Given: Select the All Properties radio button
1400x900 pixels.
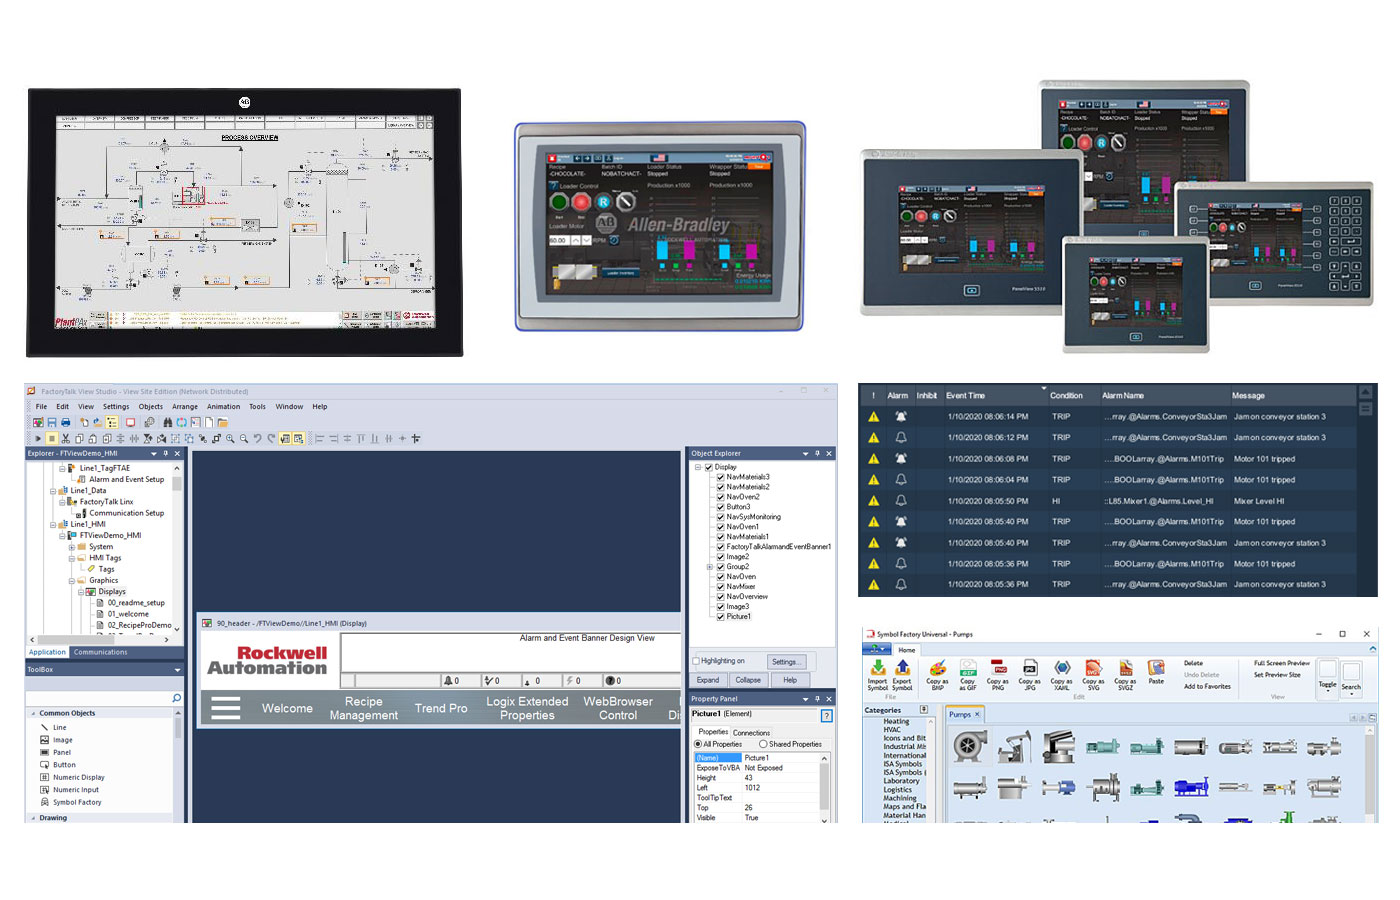Looking at the screenshot, I should click(698, 744).
